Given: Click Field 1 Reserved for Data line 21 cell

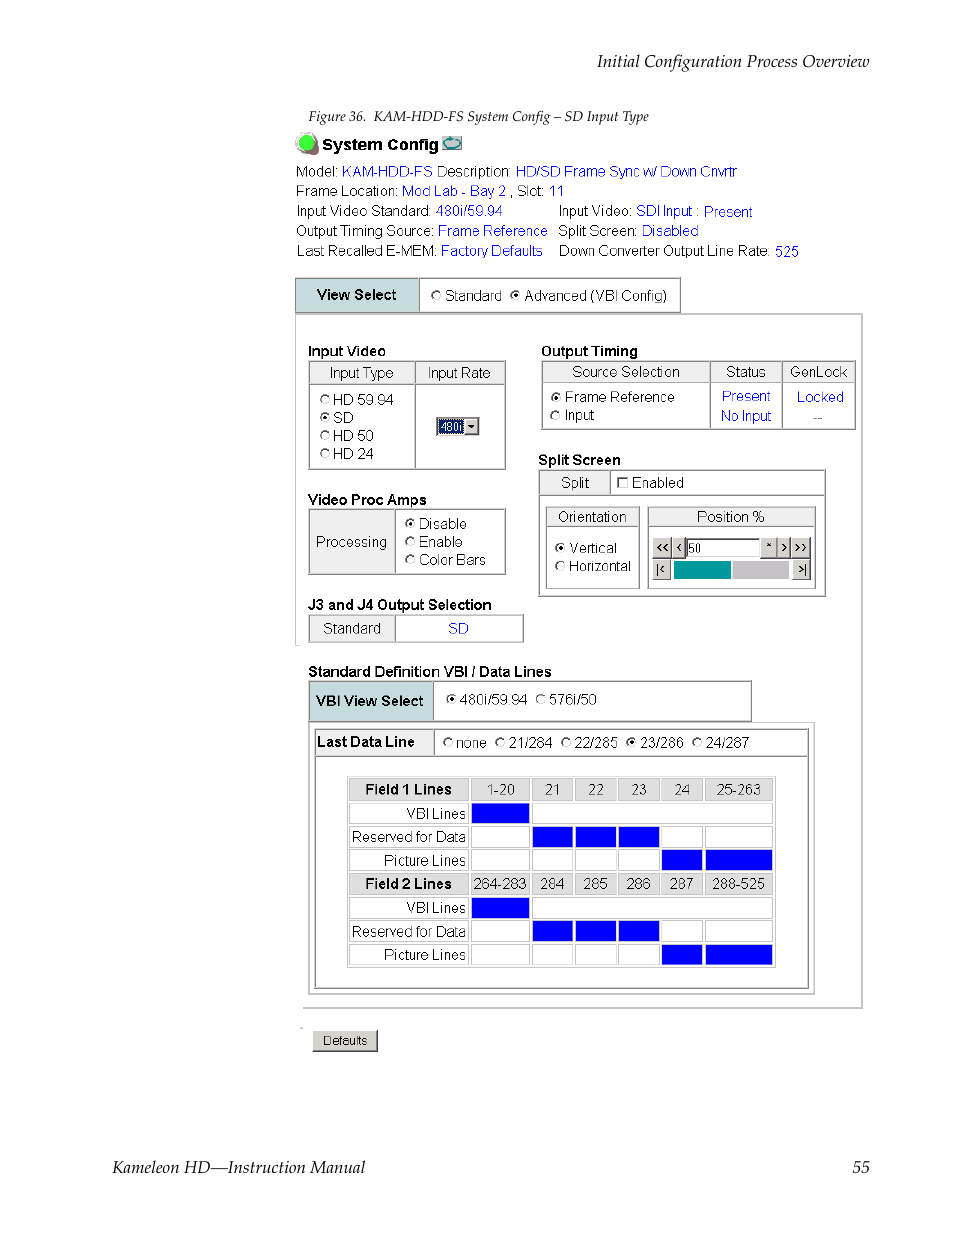Looking at the screenshot, I should (x=552, y=837).
